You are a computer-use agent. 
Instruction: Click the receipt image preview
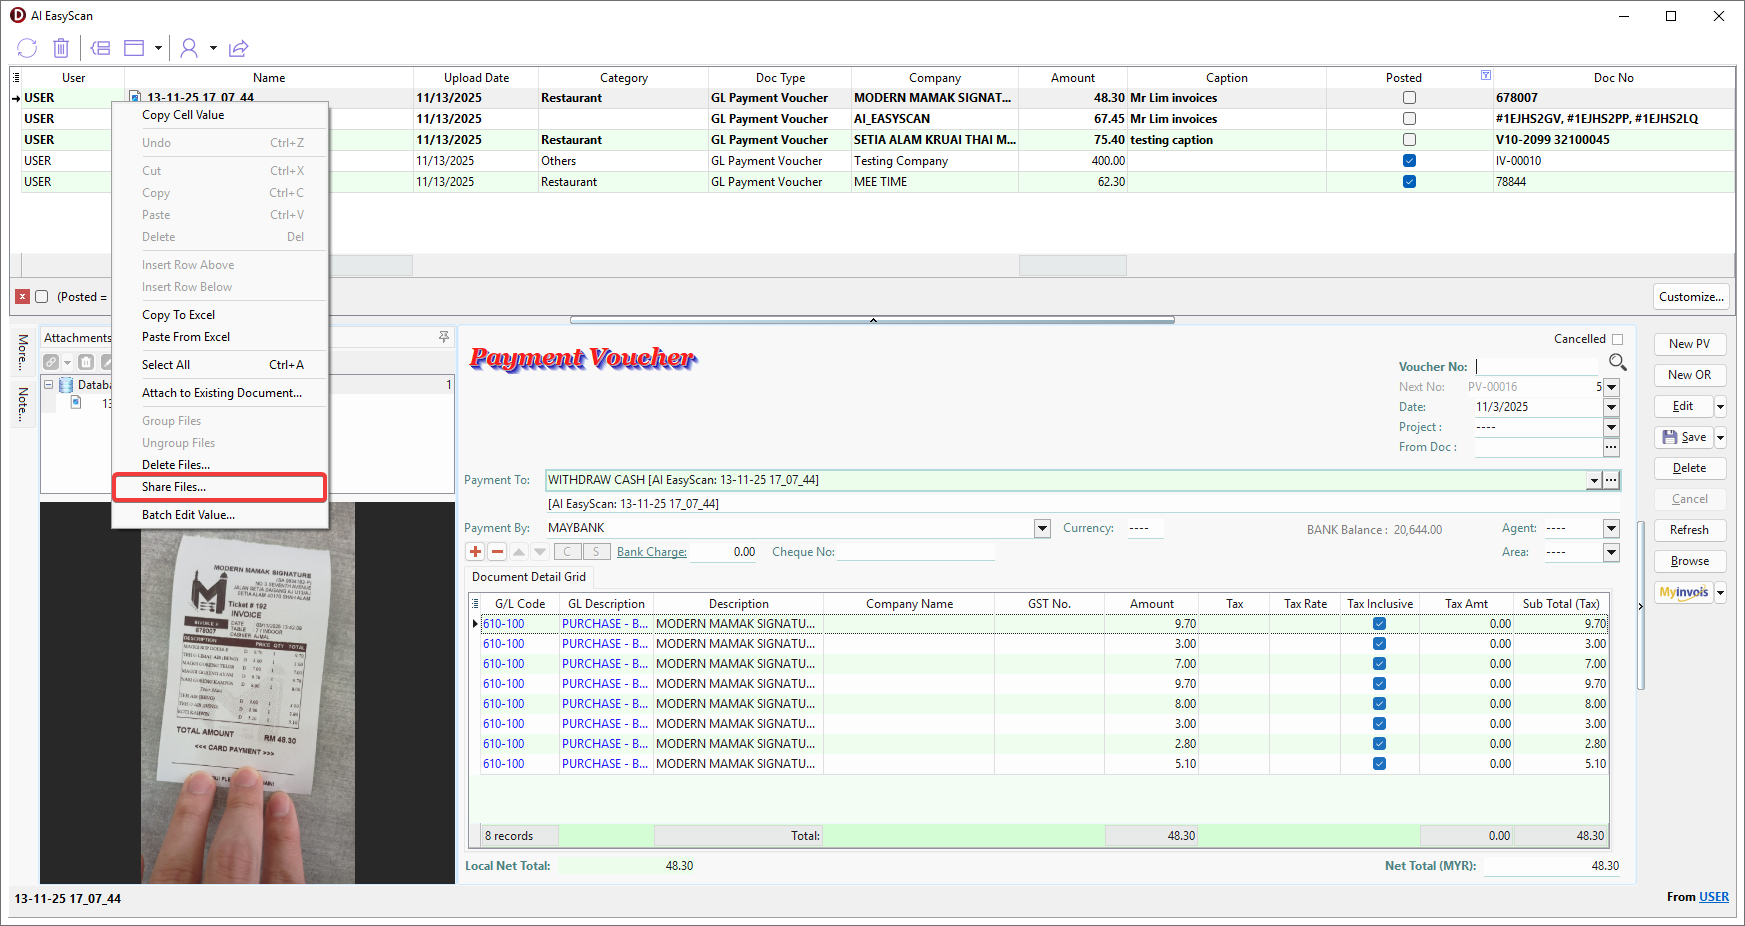[x=247, y=692]
